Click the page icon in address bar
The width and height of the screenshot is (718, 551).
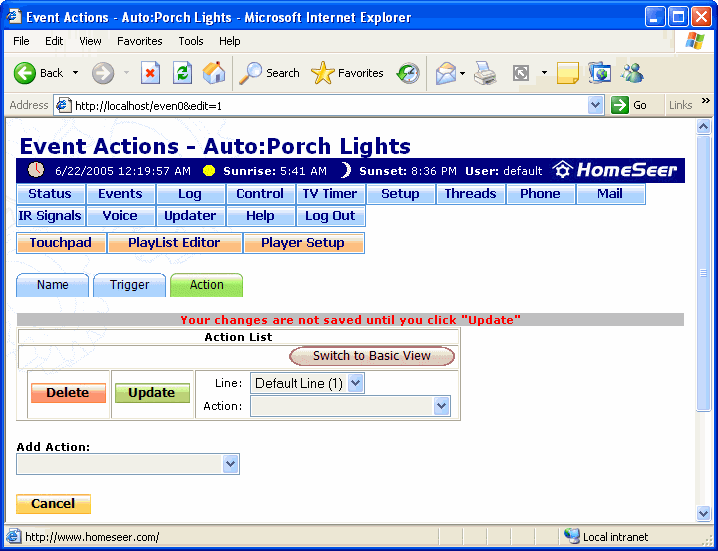tap(64, 105)
